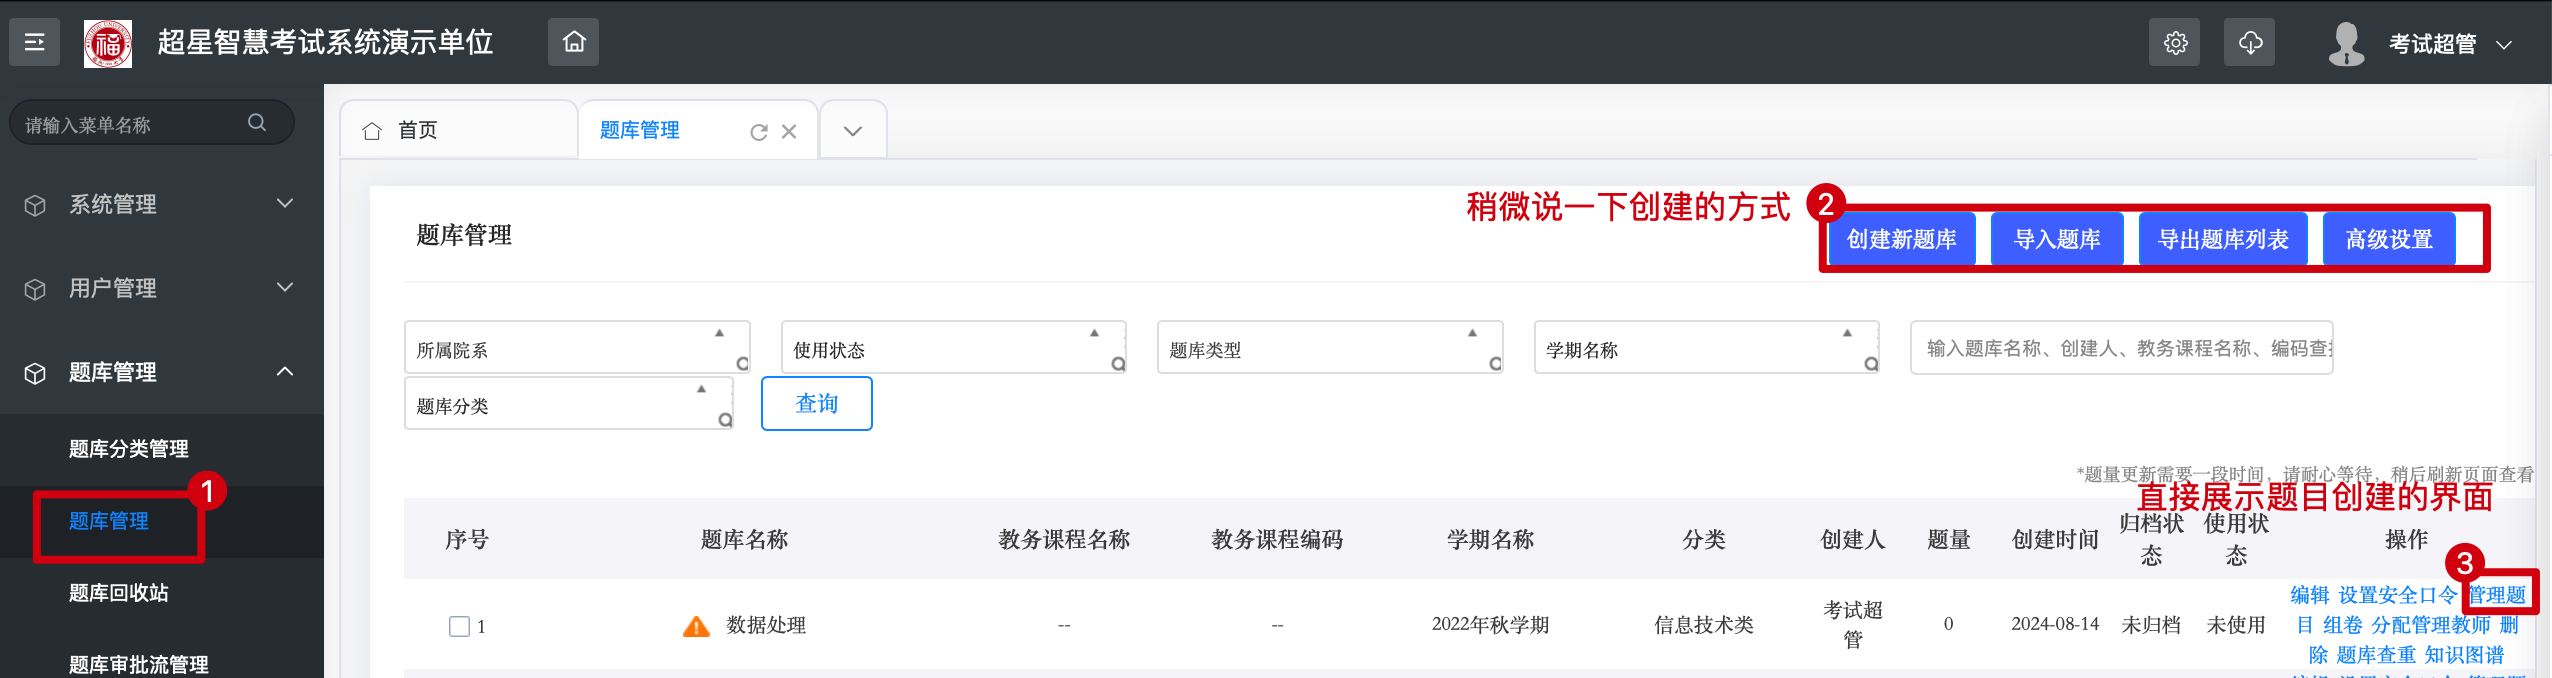
Task: Open the tab list chevron dropdown
Action: coord(853,131)
